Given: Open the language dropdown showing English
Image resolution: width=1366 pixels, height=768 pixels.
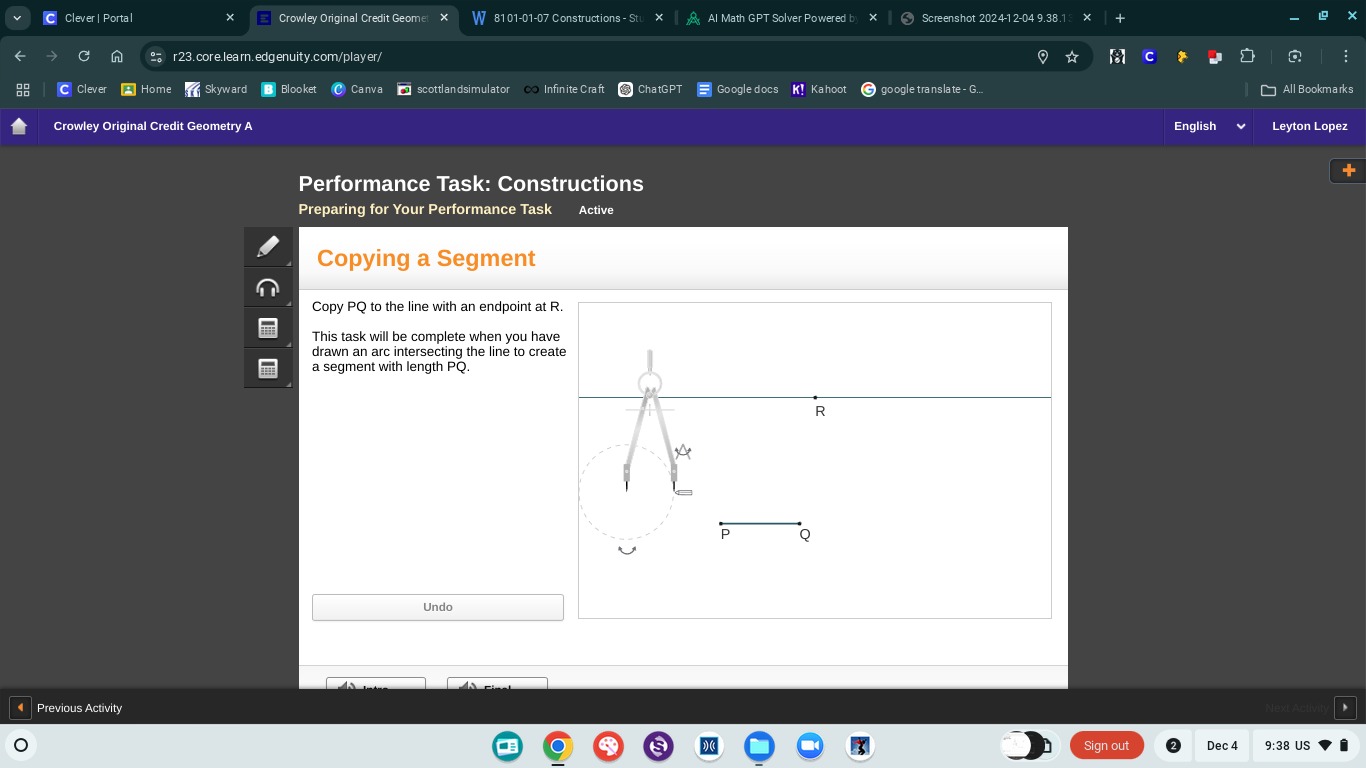Looking at the screenshot, I should click(x=1209, y=126).
